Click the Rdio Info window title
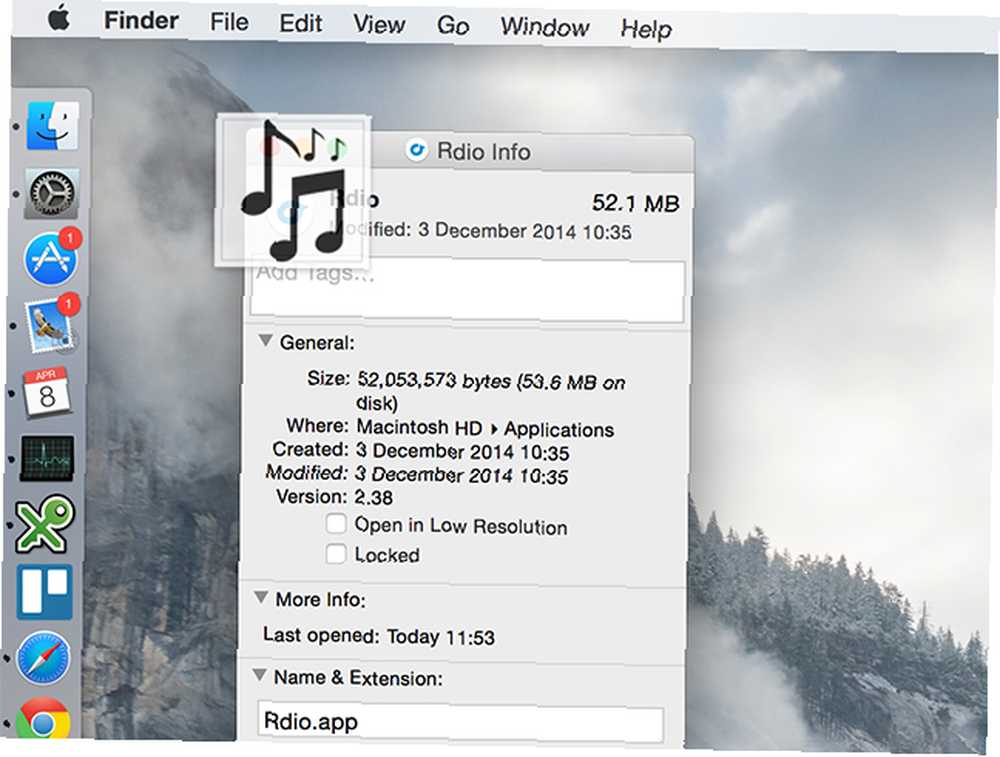The image size is (1000, 757). point(483,151)
